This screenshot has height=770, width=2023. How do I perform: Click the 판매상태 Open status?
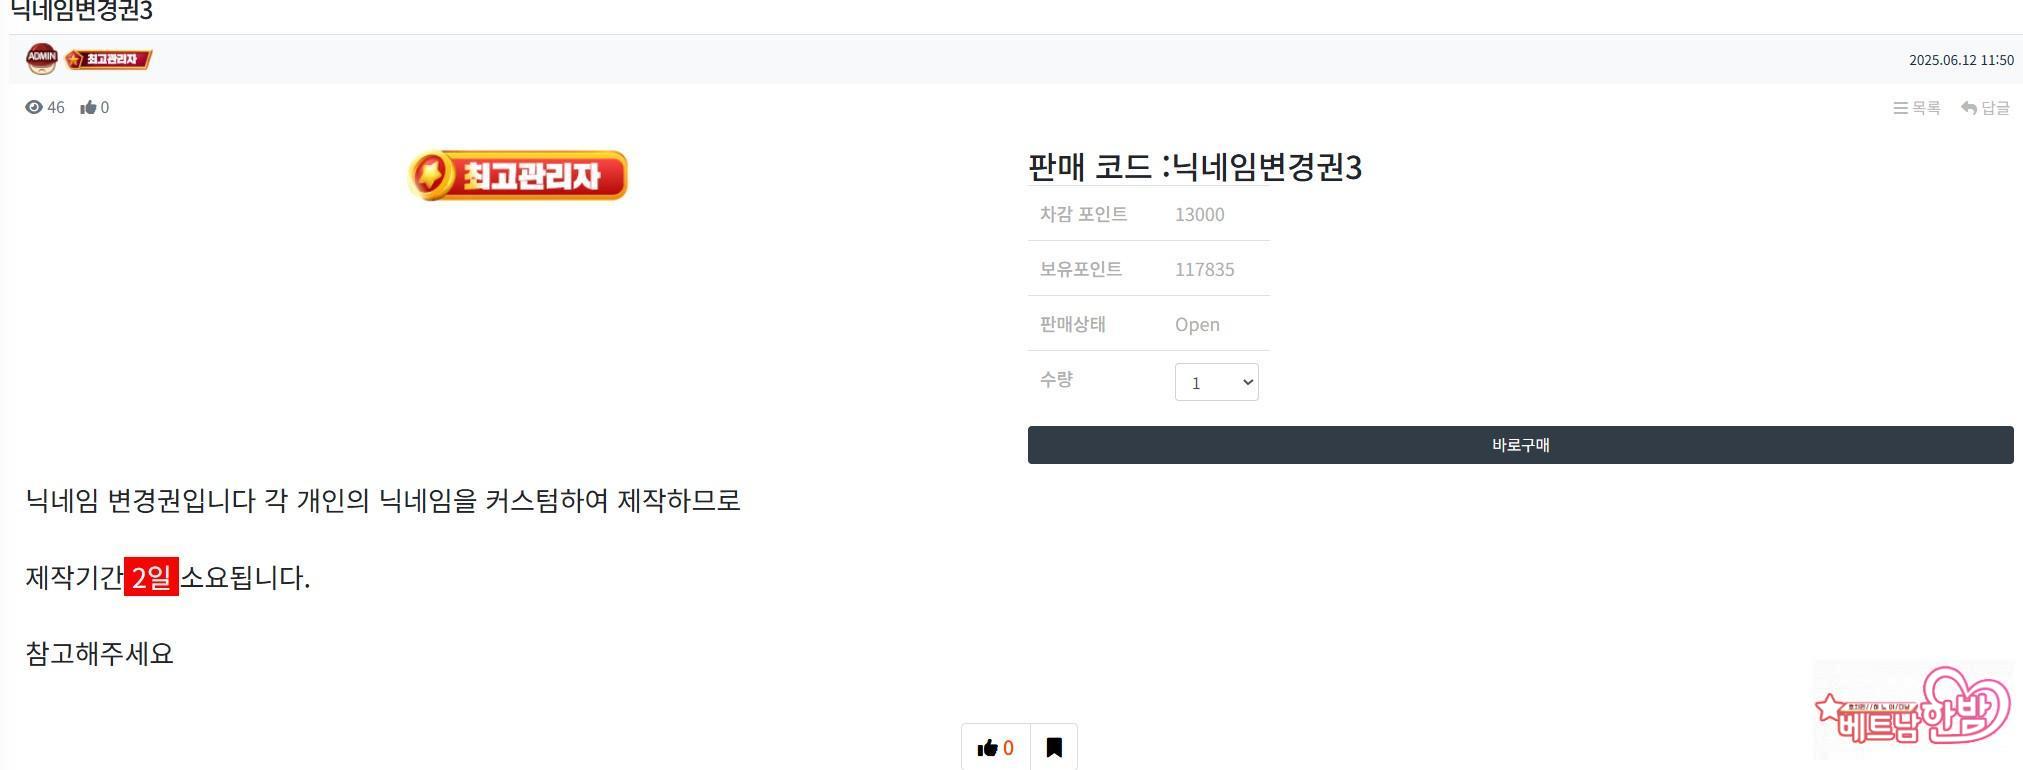click(1197, 324)
